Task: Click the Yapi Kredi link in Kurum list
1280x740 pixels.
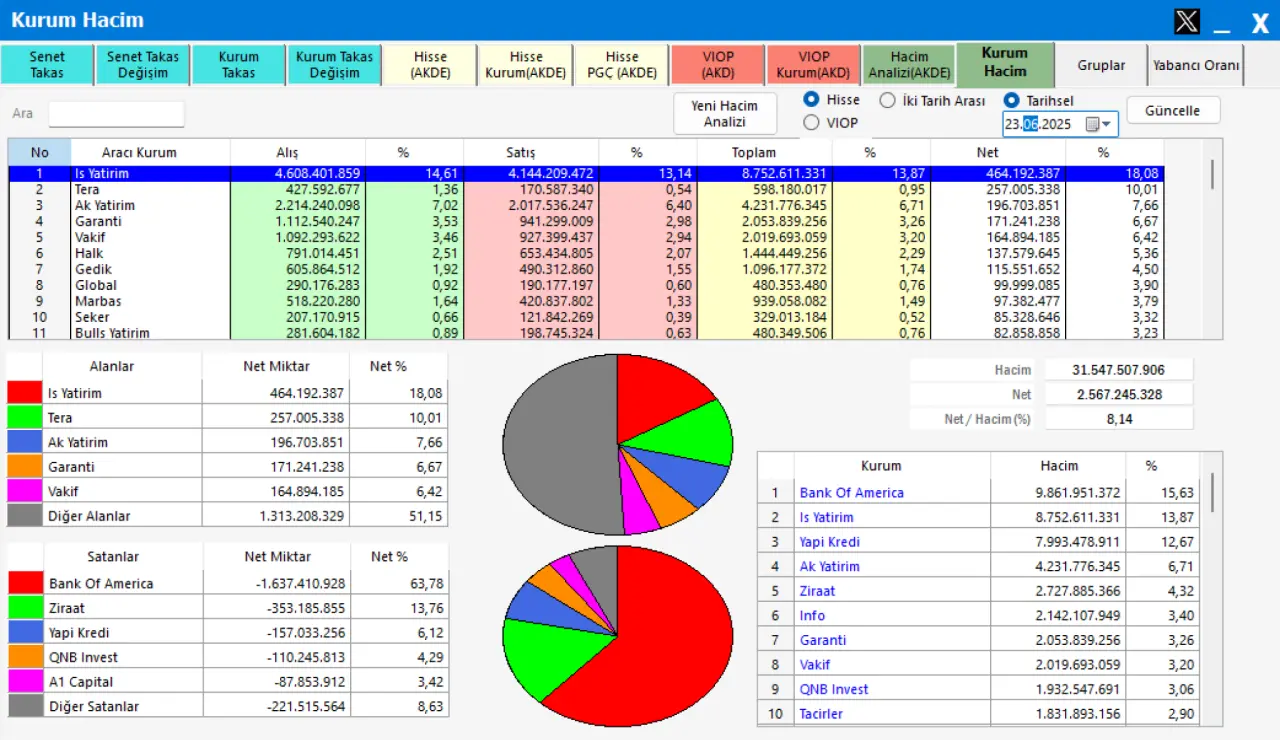Action: tap(829, 541)
